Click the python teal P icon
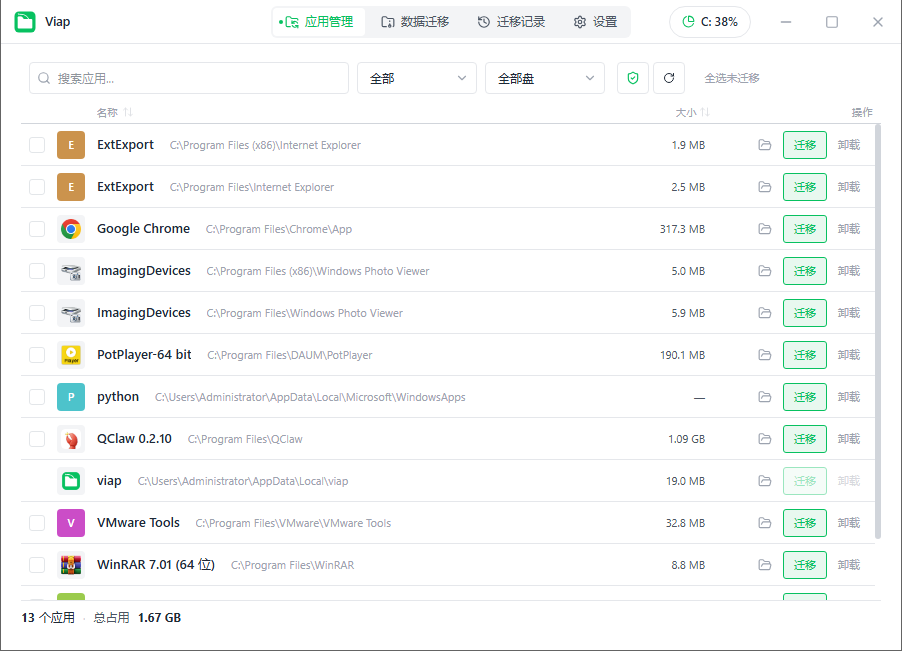Image resolution: width=902 pixels, height=651 pixels. [x=71, y=397]
